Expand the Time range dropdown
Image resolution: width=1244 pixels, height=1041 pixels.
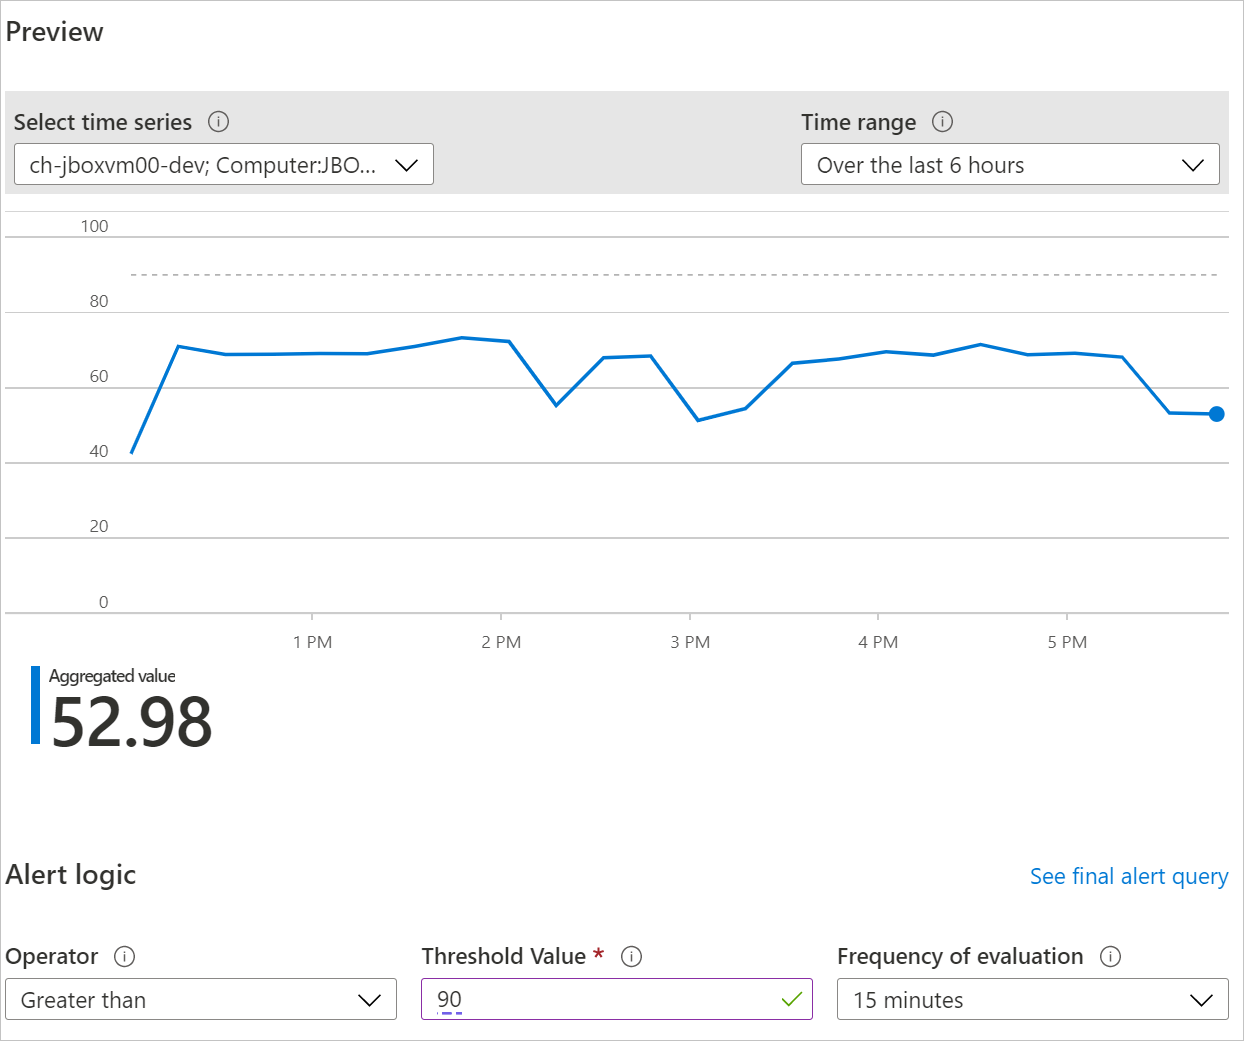click(x=1009, y=165)
